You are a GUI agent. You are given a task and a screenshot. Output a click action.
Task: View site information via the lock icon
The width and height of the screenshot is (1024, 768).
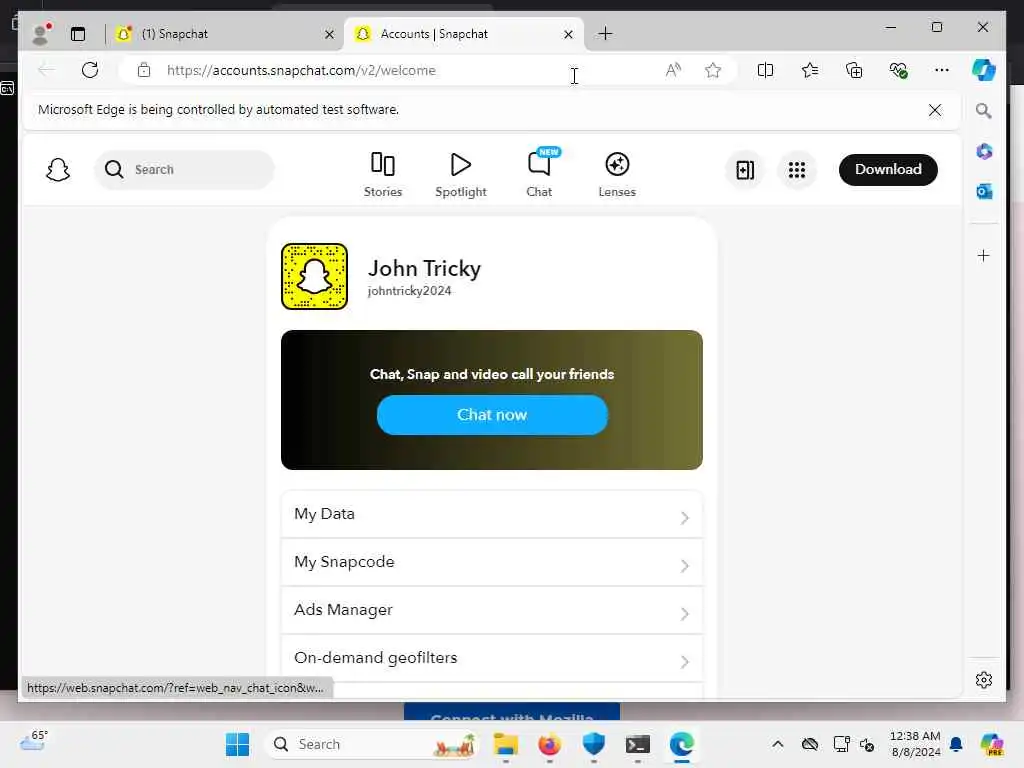[144, 70]
